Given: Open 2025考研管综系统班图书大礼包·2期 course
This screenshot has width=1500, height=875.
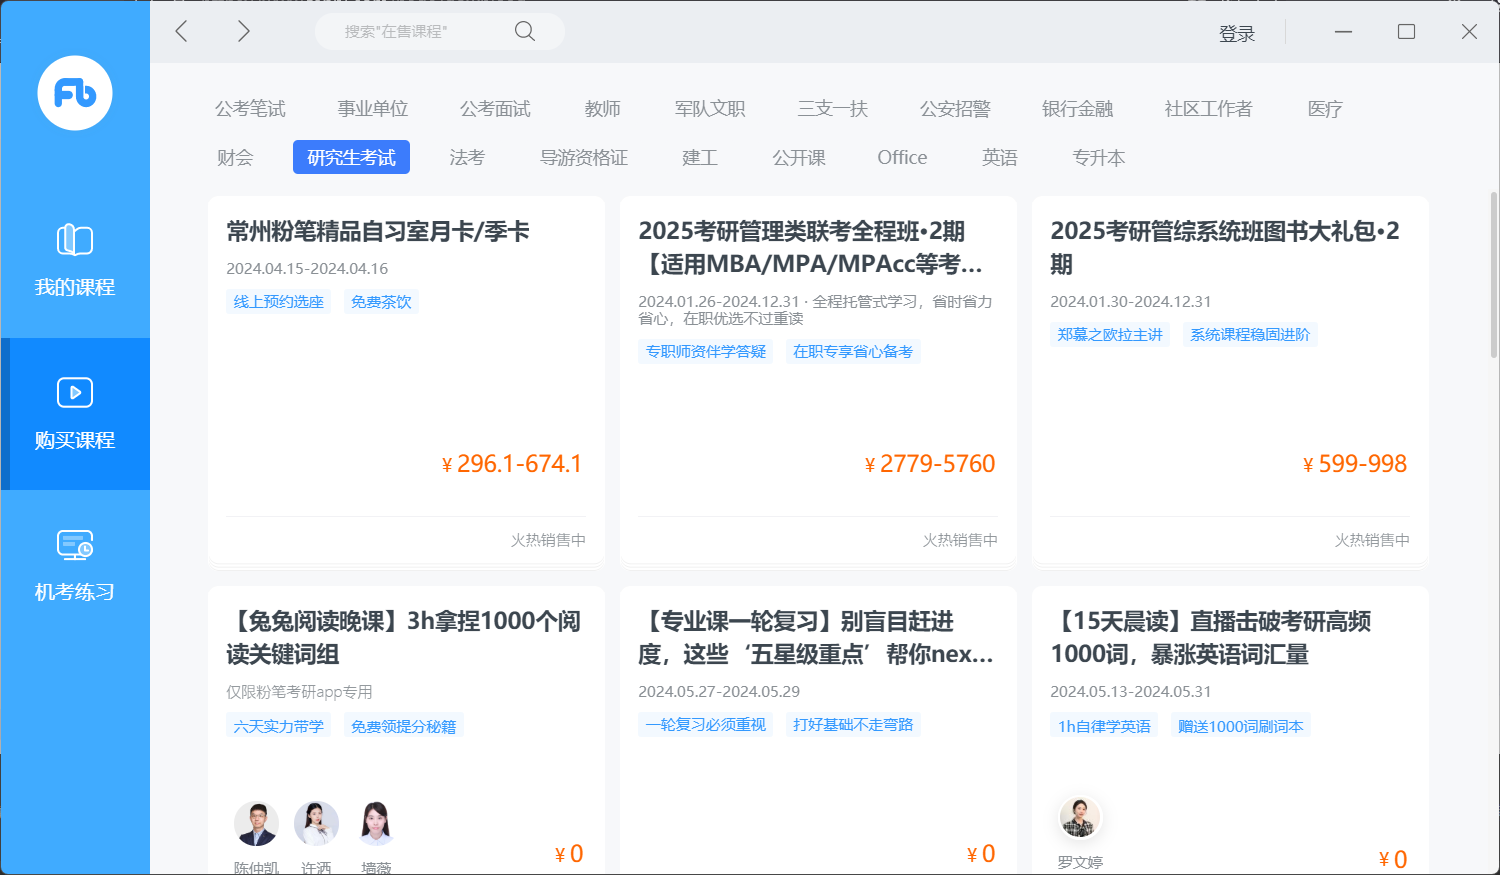Looking at the screenshot, I should (x=1225, y=248).
